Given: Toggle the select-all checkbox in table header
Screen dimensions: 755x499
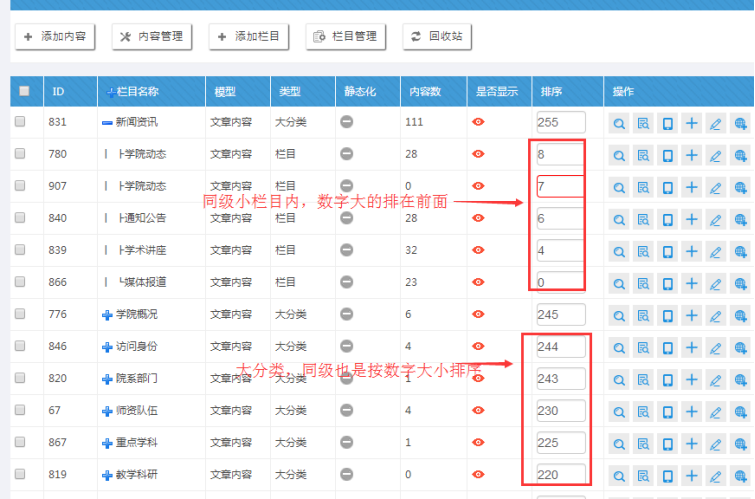Looking at the screenshot, I should click(24, 91).
